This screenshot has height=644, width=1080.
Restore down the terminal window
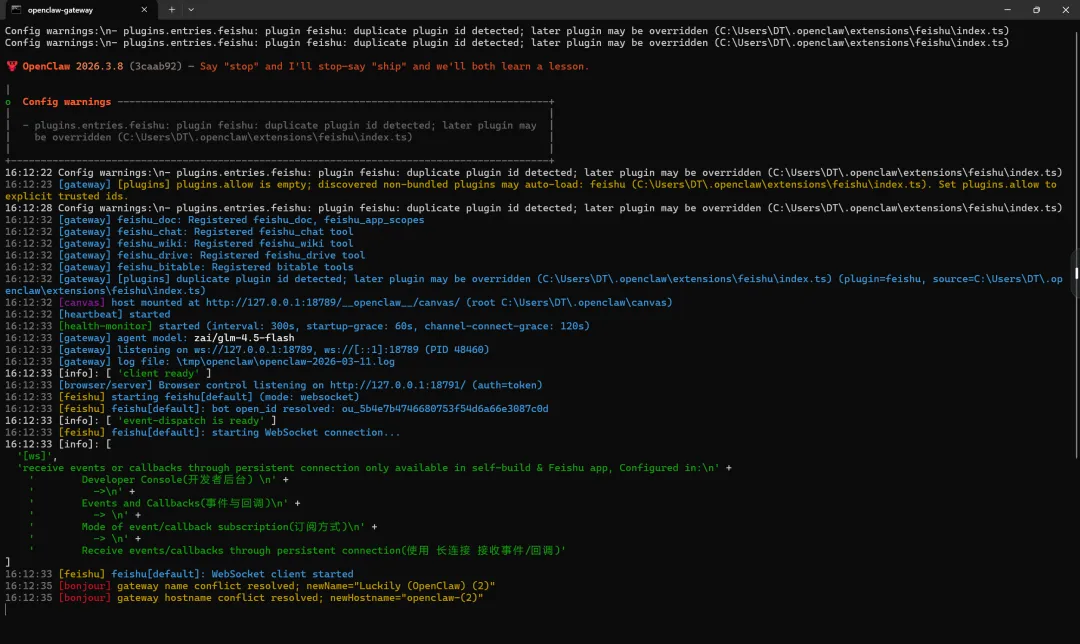(1036, 10)
